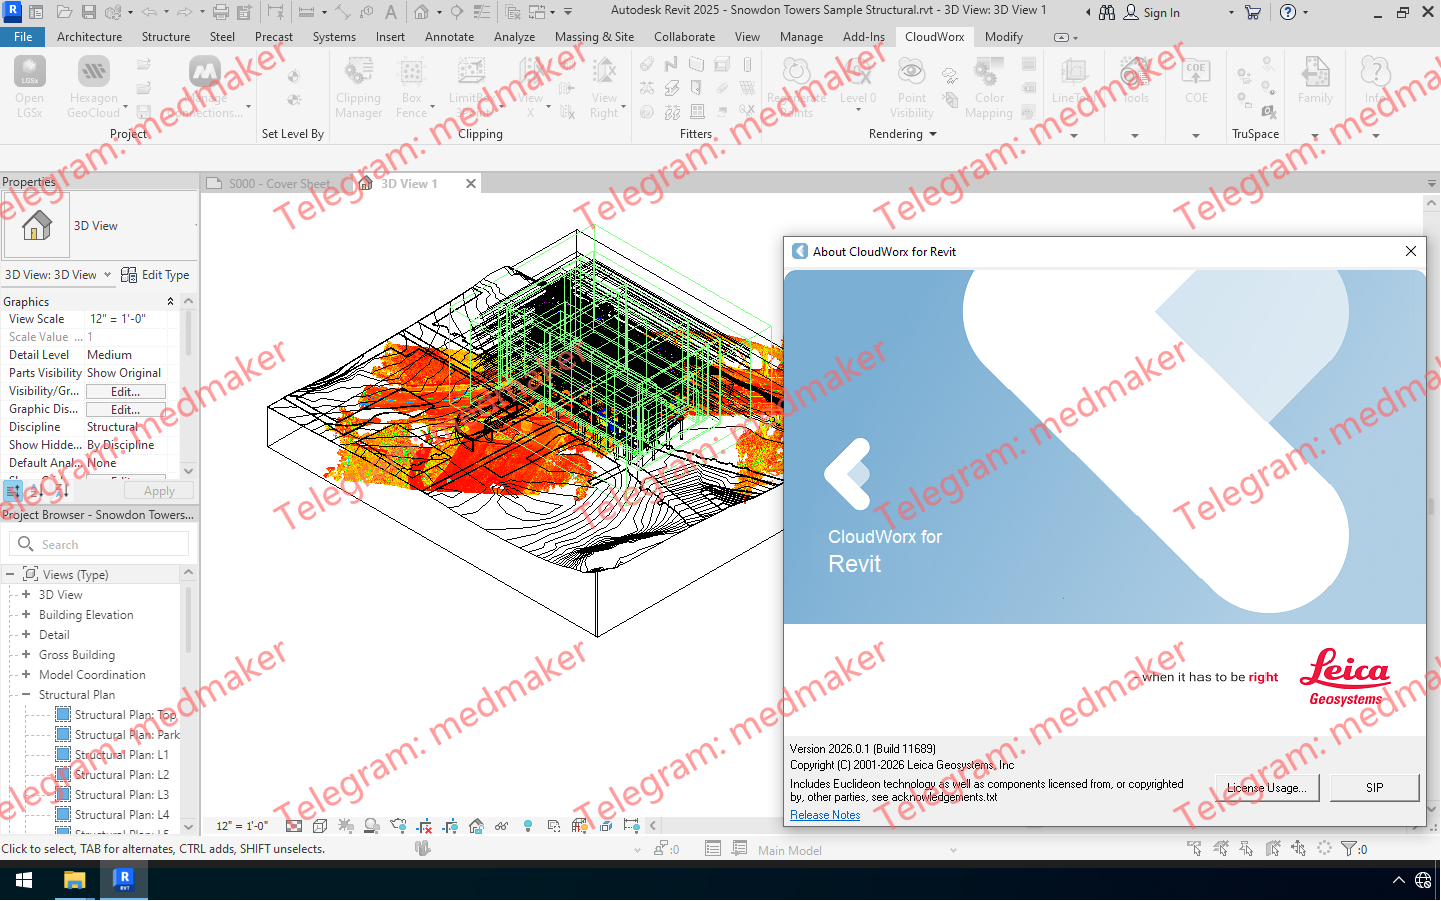Open the Windows Start menu
The width and height of the screenshot is (1441, 901).
24,880
